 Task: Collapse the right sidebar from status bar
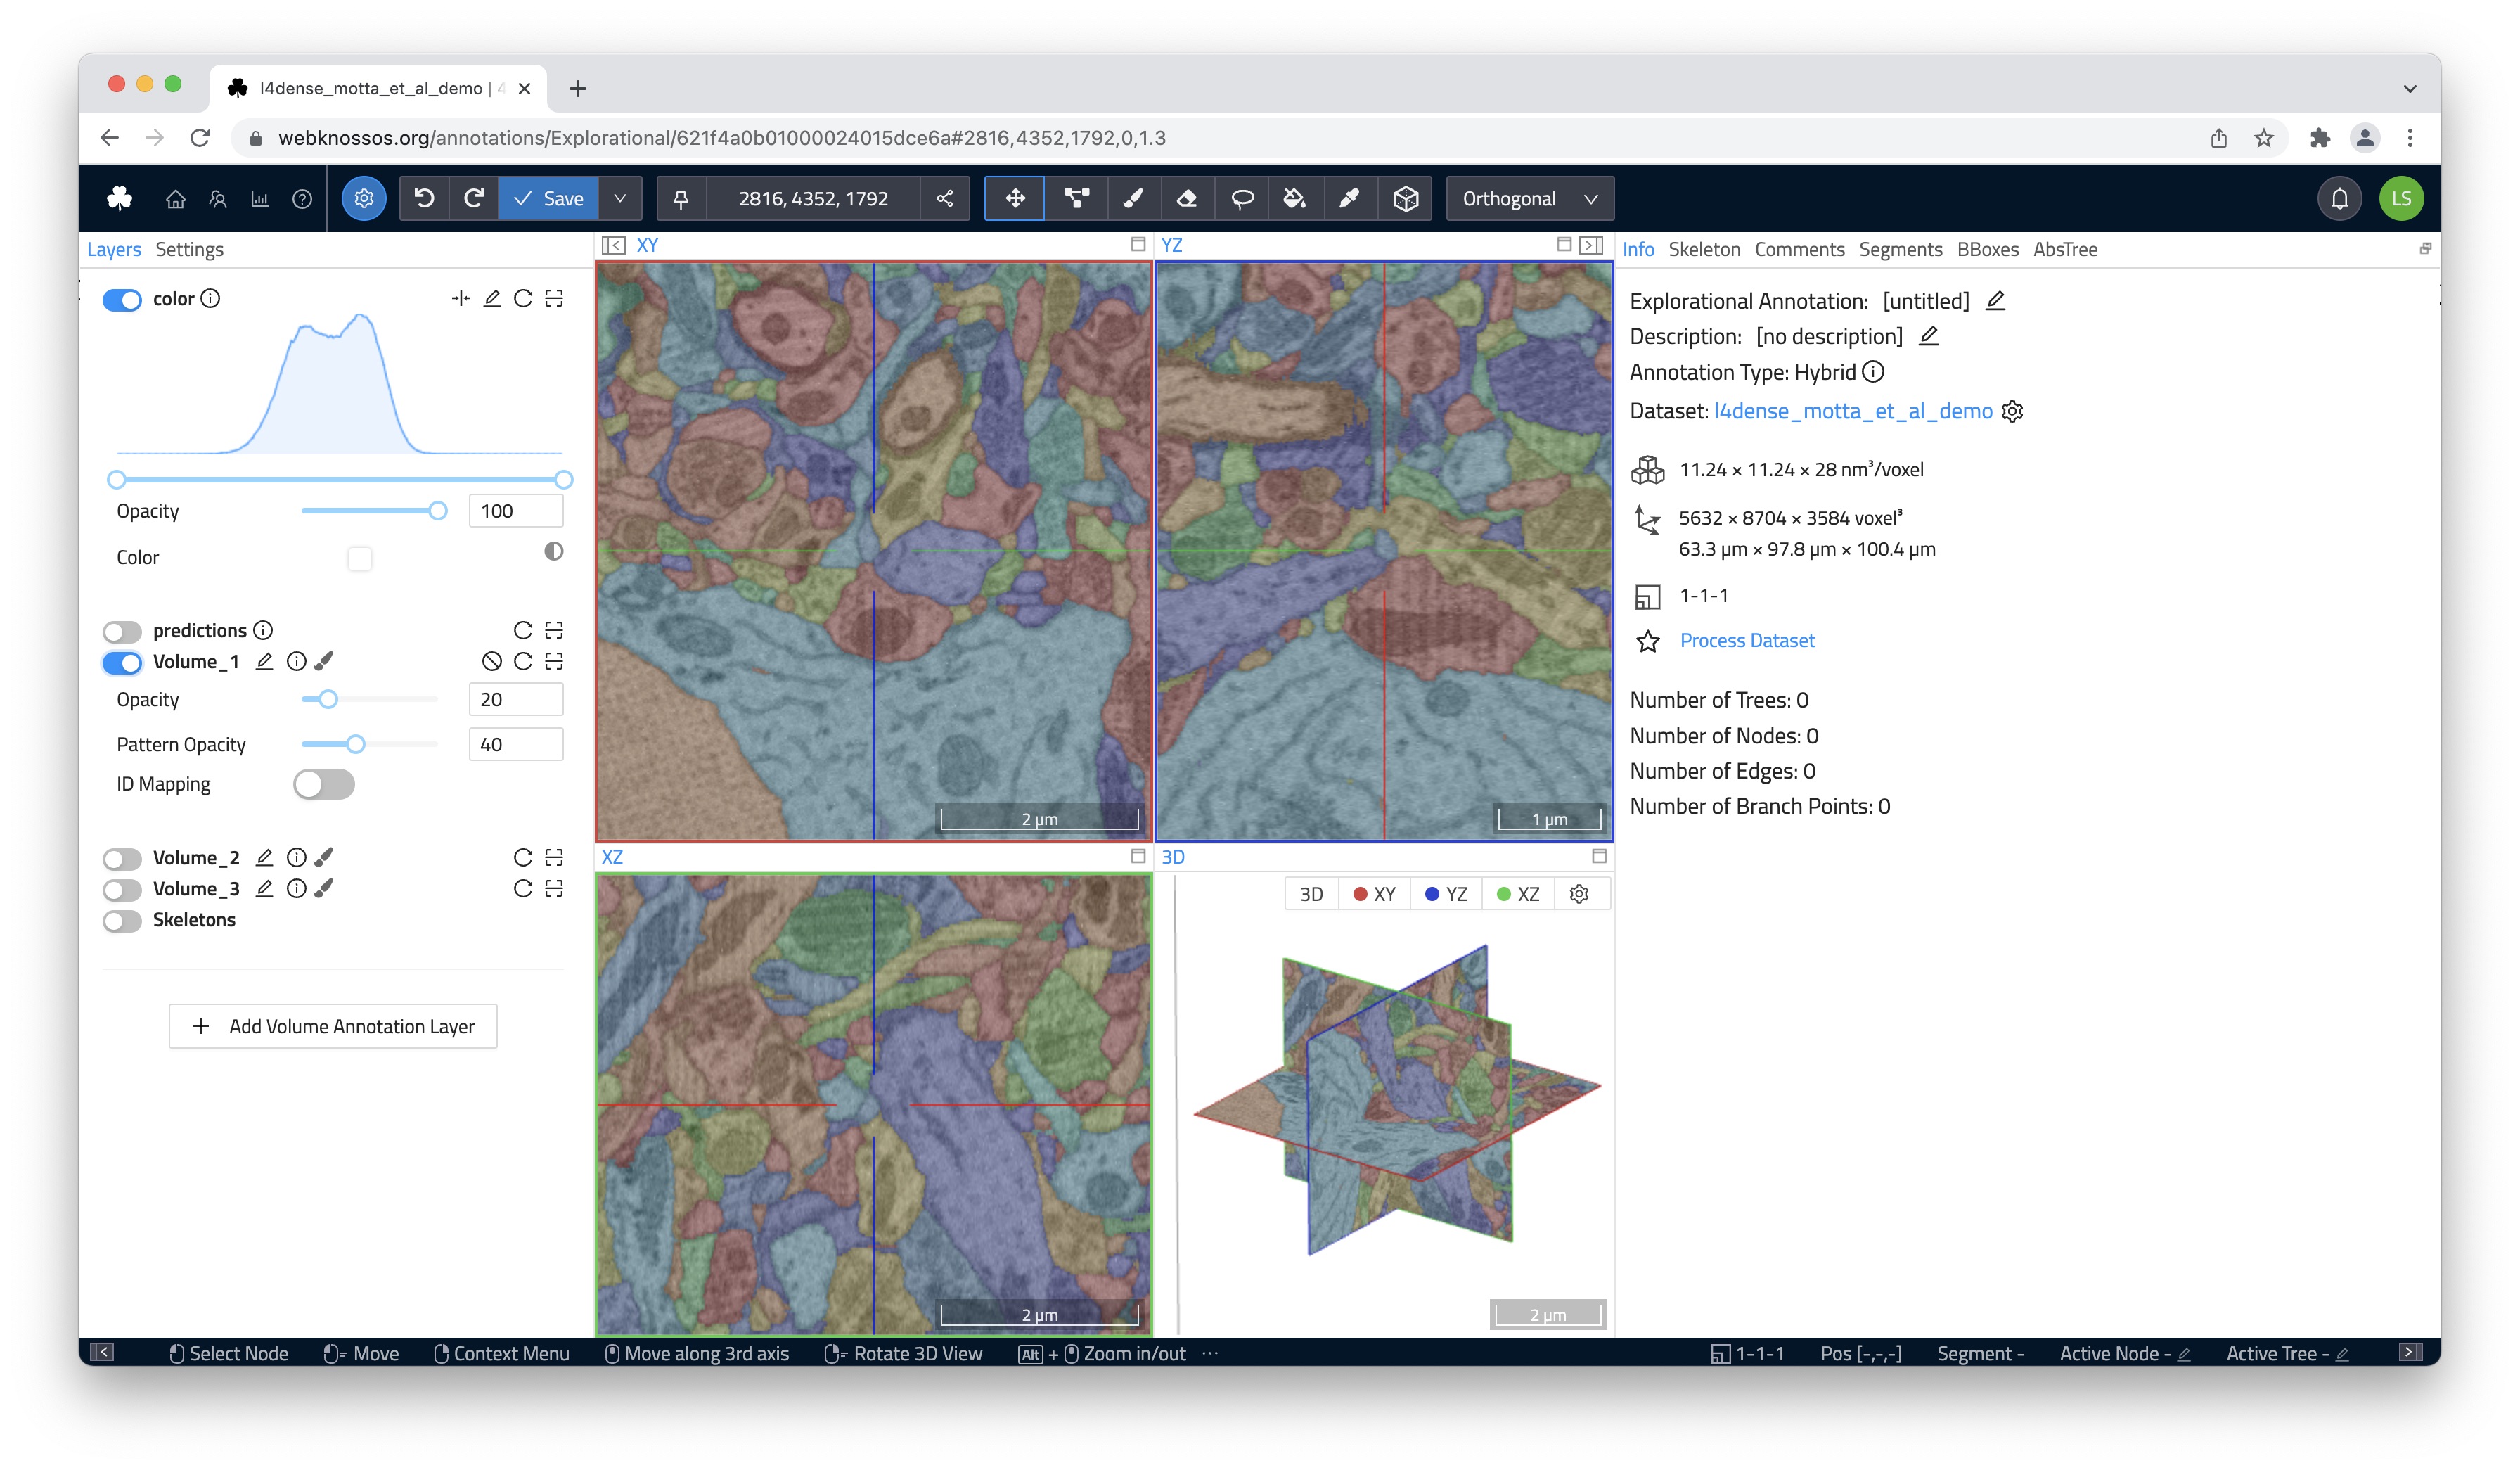click(2411, 1352)
